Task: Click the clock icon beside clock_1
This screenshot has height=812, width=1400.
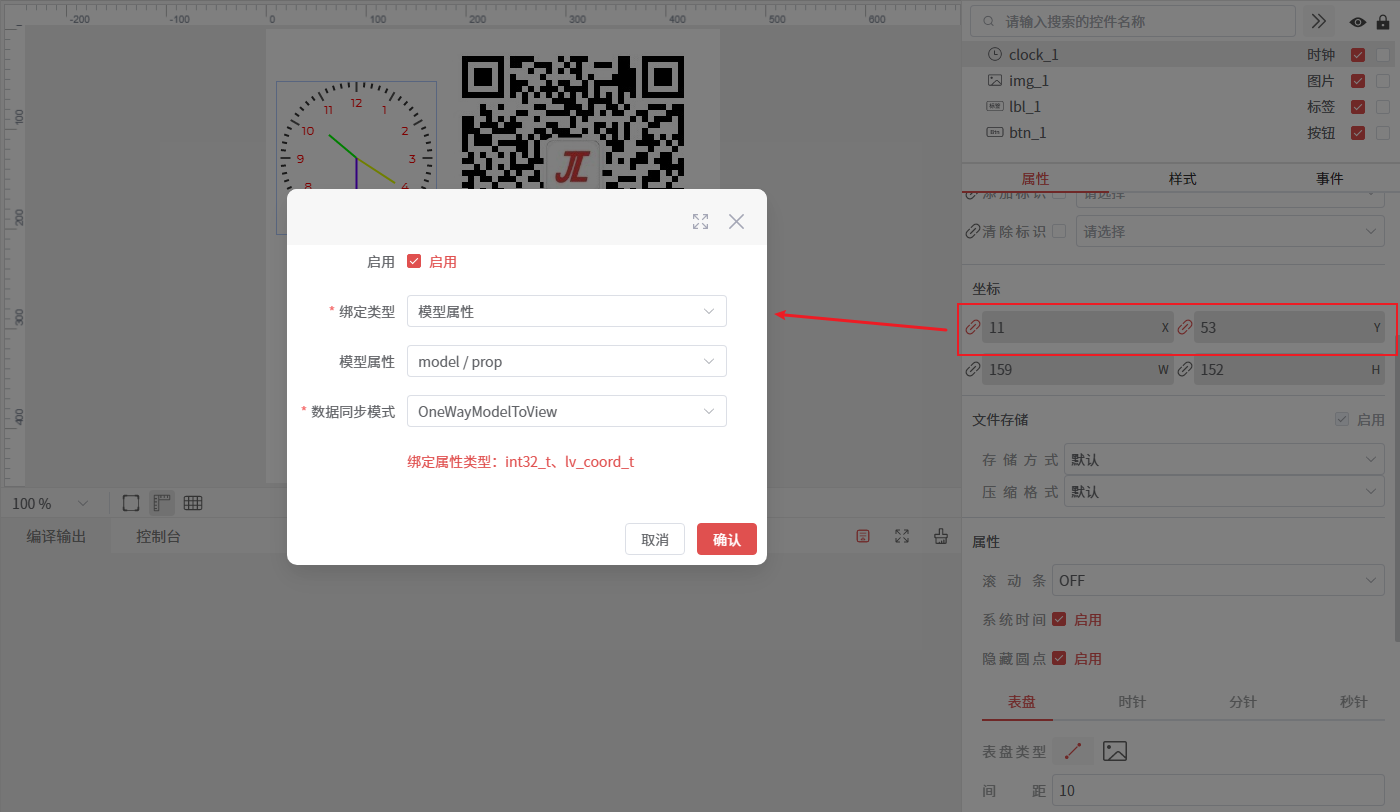Action: [994, 54]
